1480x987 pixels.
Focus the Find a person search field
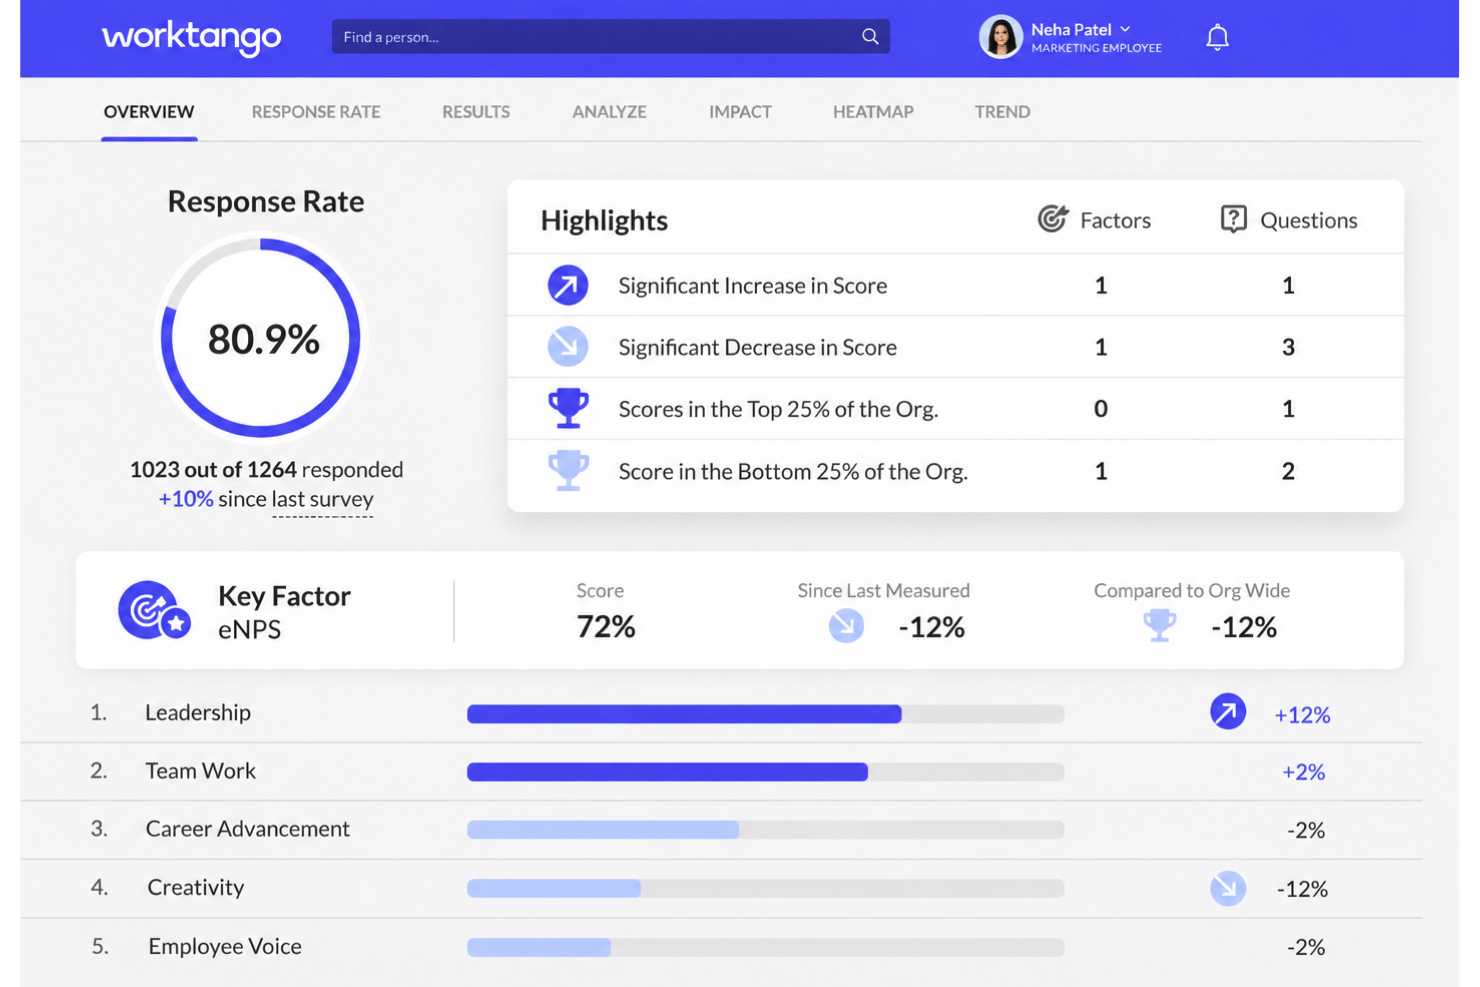pos(610,37)
